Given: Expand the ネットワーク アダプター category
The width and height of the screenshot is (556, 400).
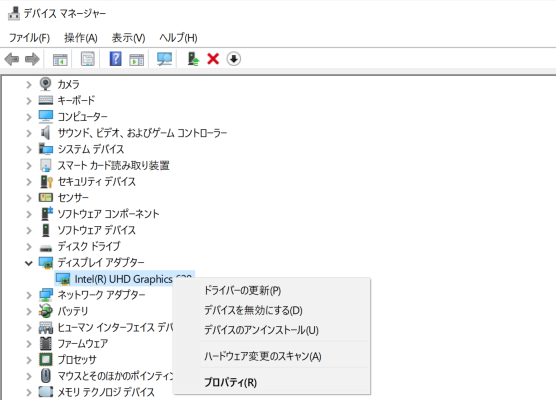Looking at the screenshot, I should click(29, 295).
